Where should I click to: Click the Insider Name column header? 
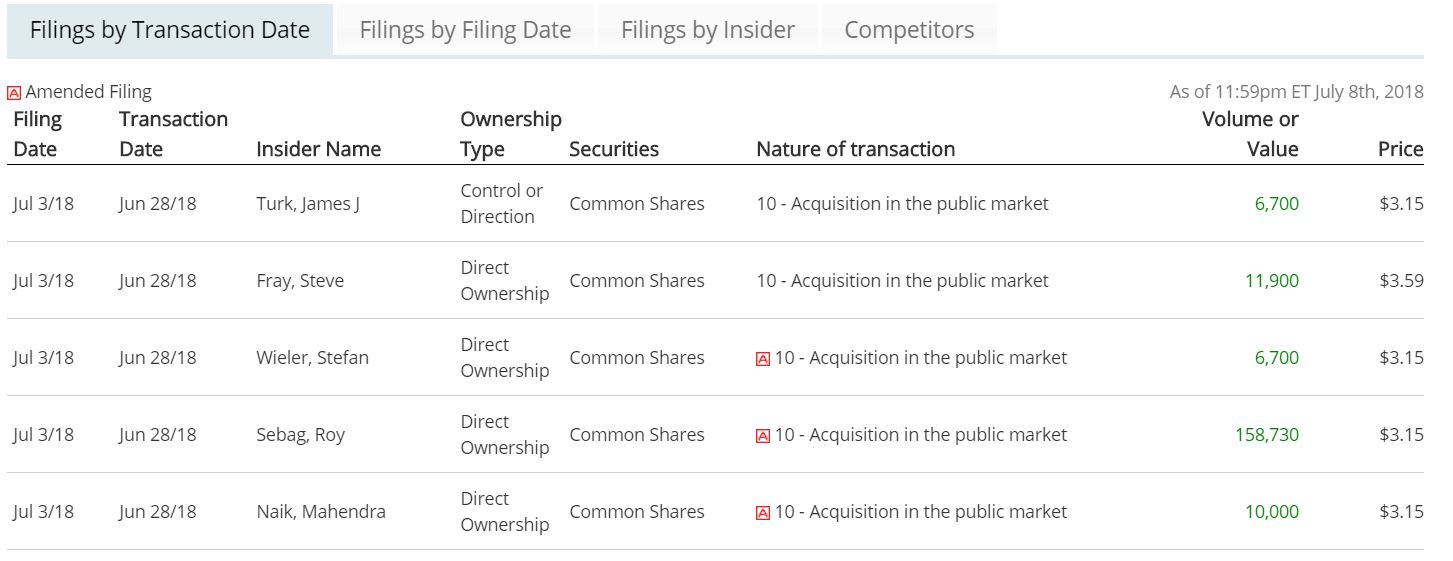pyautogui.click(x=319, y=149)
